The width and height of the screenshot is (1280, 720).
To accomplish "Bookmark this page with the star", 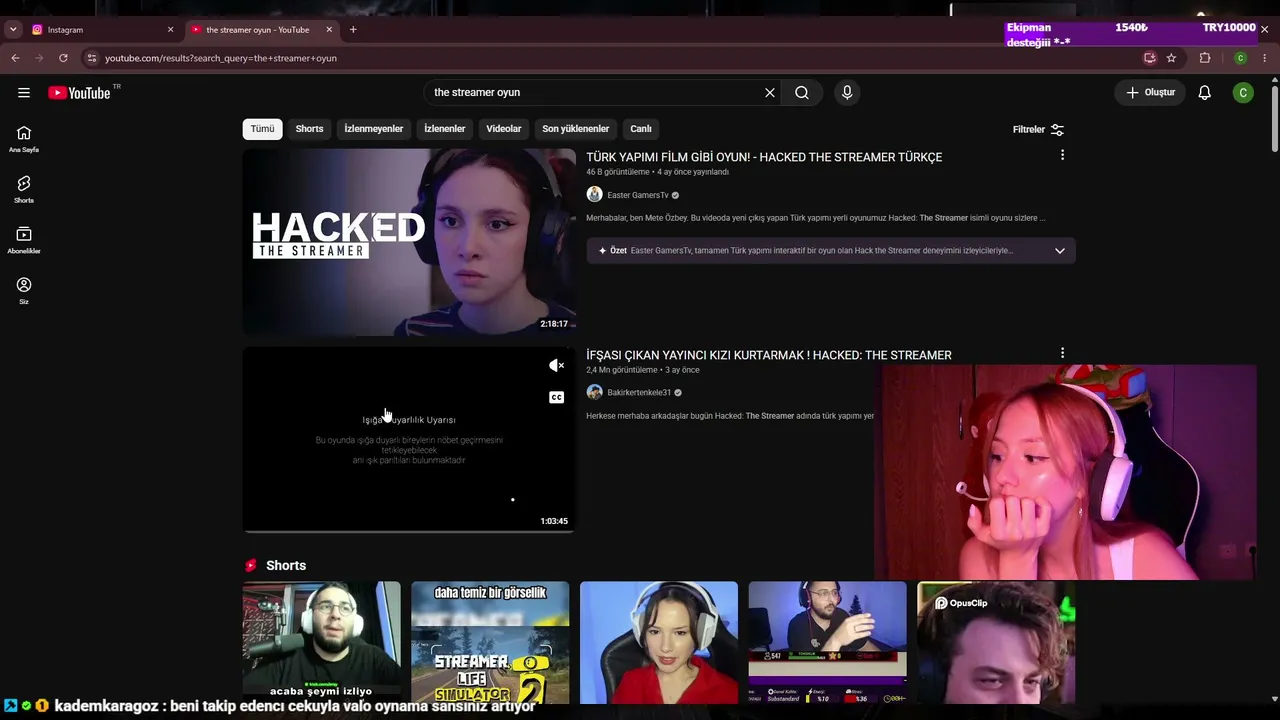I will click(x=1171, y=58).
